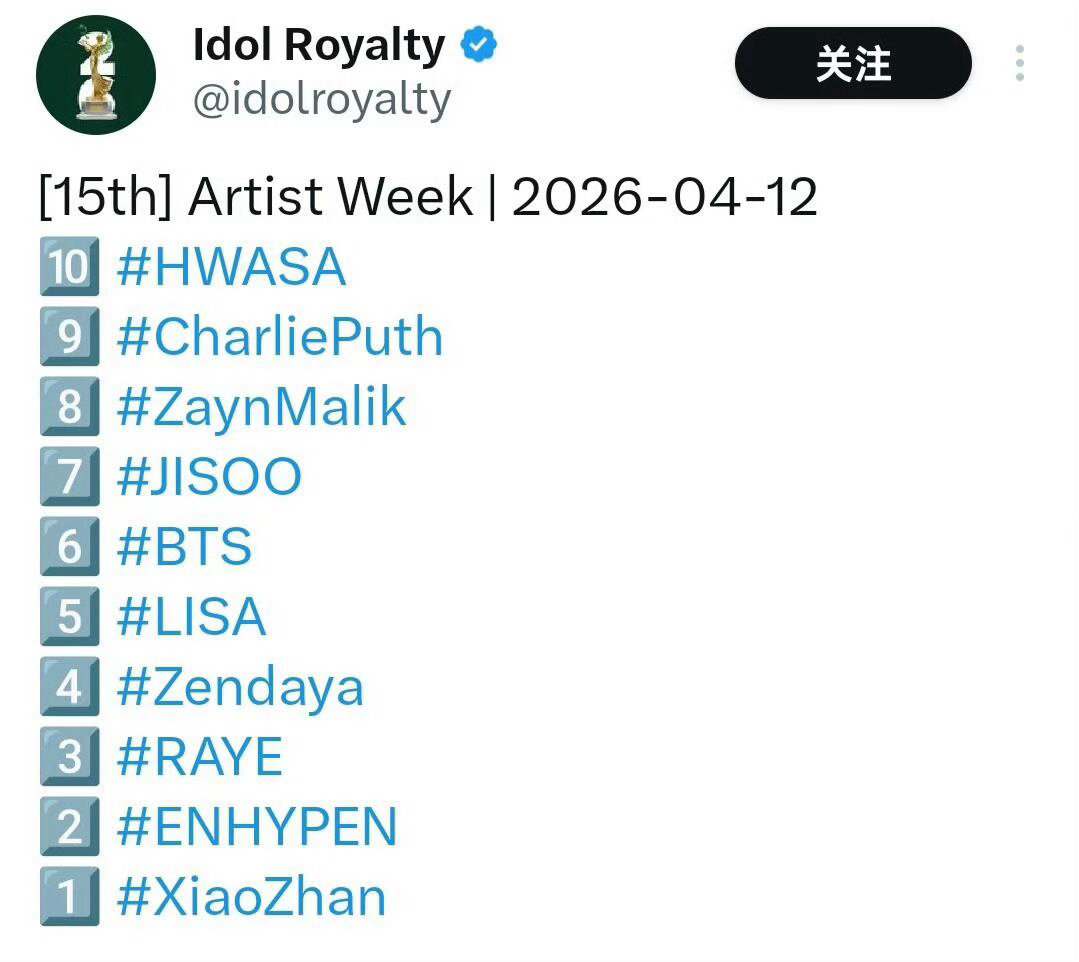
Task: Click the rank 10 badge icon
Action: click(68, 266)
